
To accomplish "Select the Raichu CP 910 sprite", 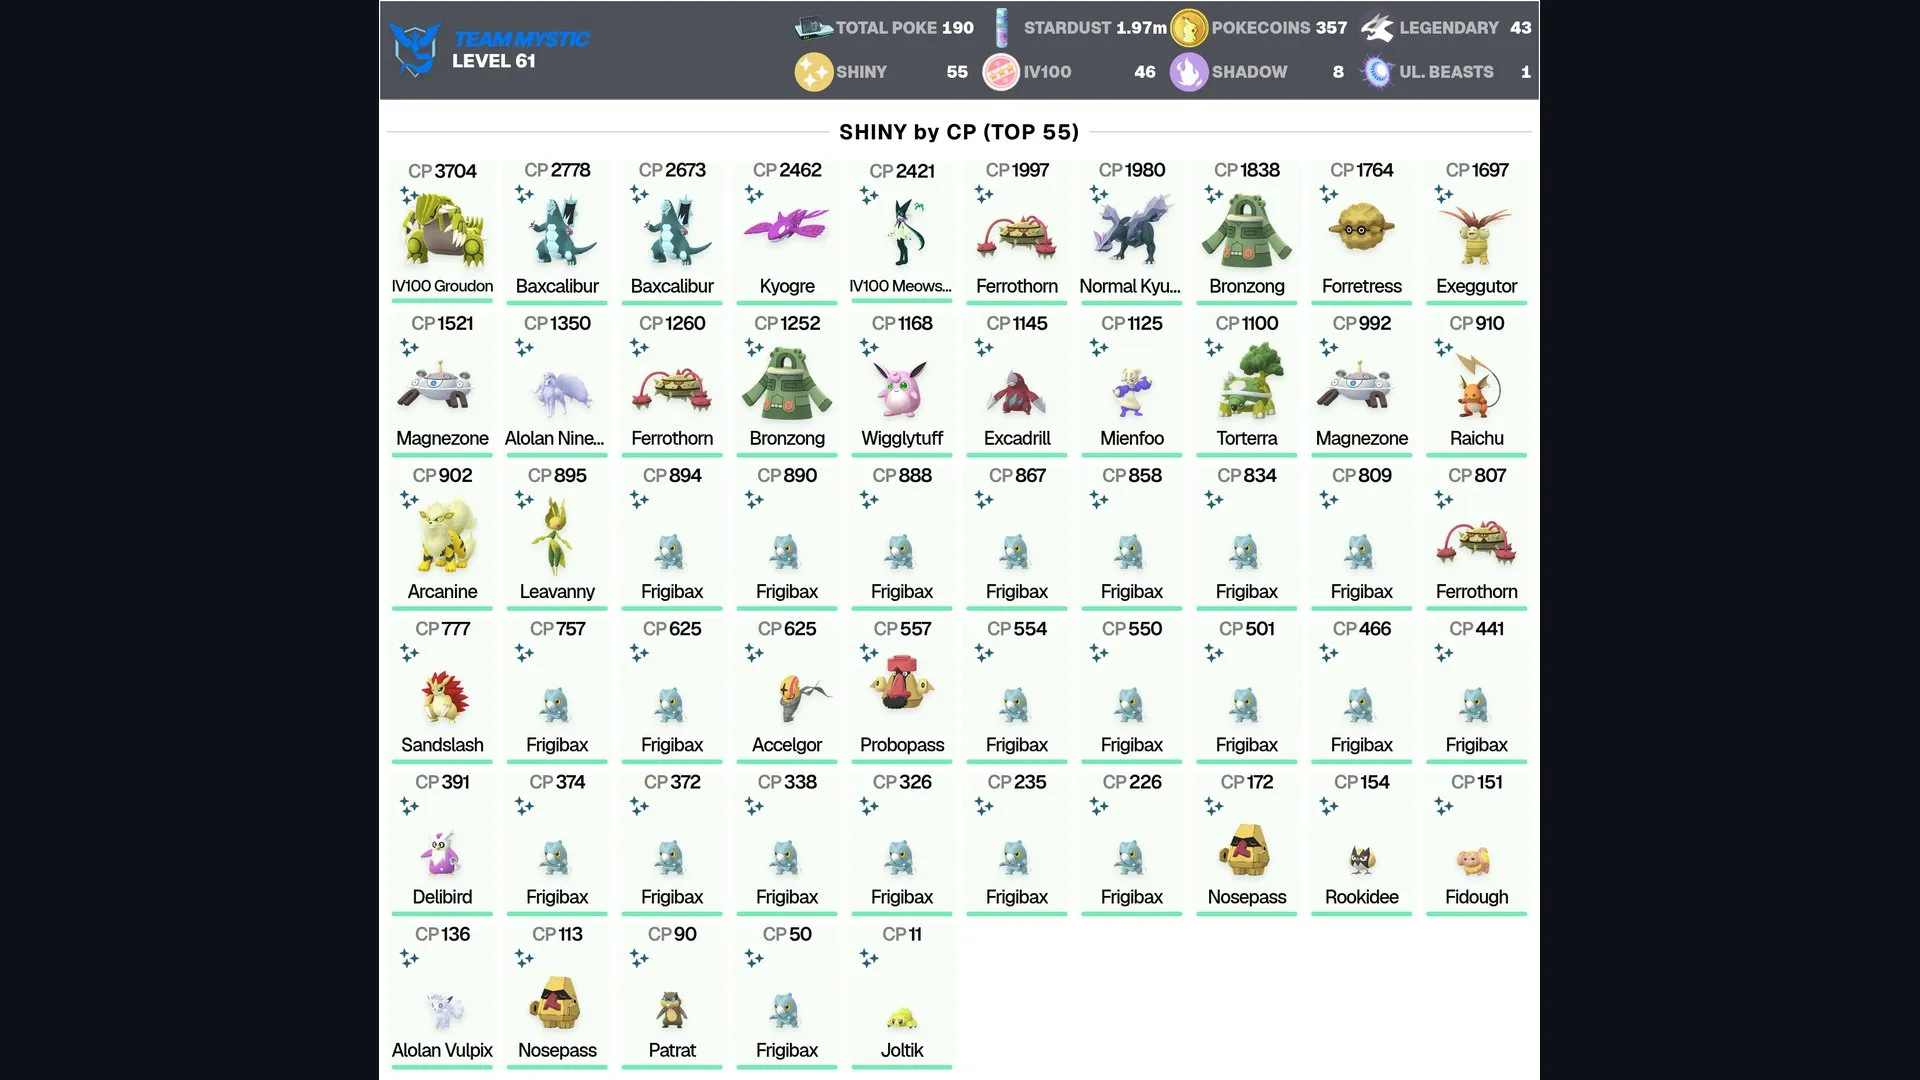I will click(1477, 386).
